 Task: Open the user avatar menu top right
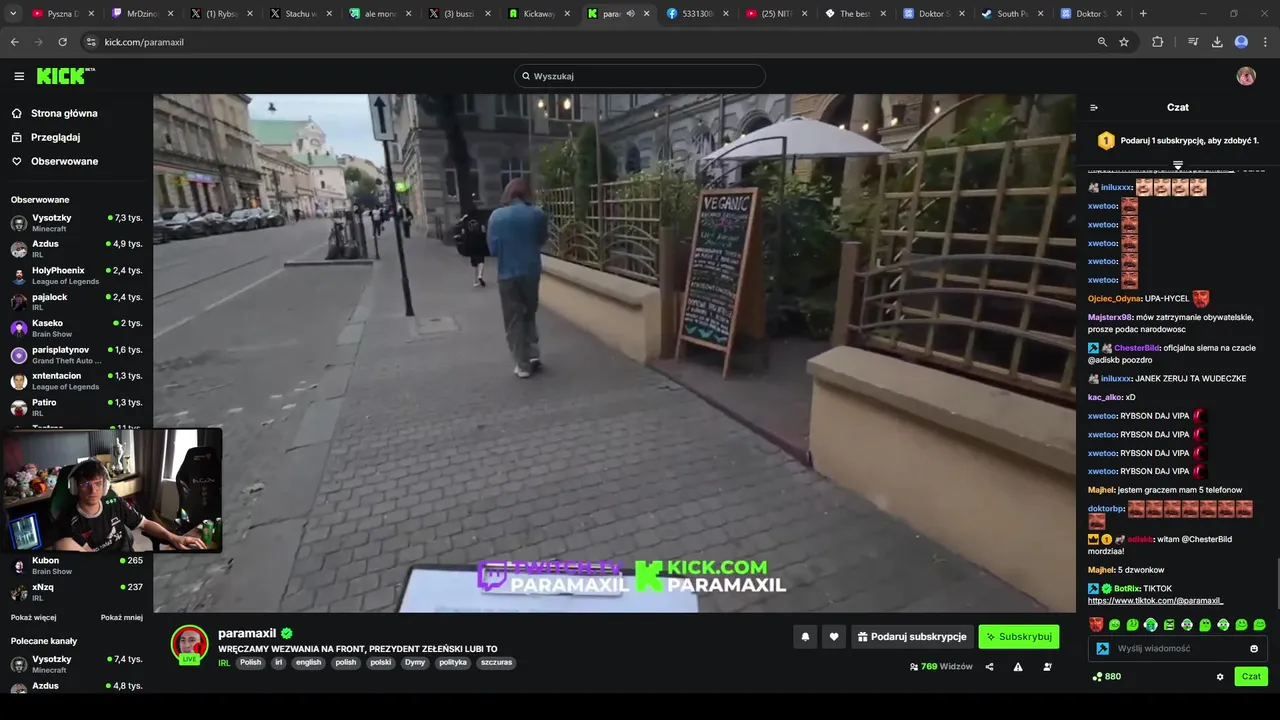[1246, 76]
